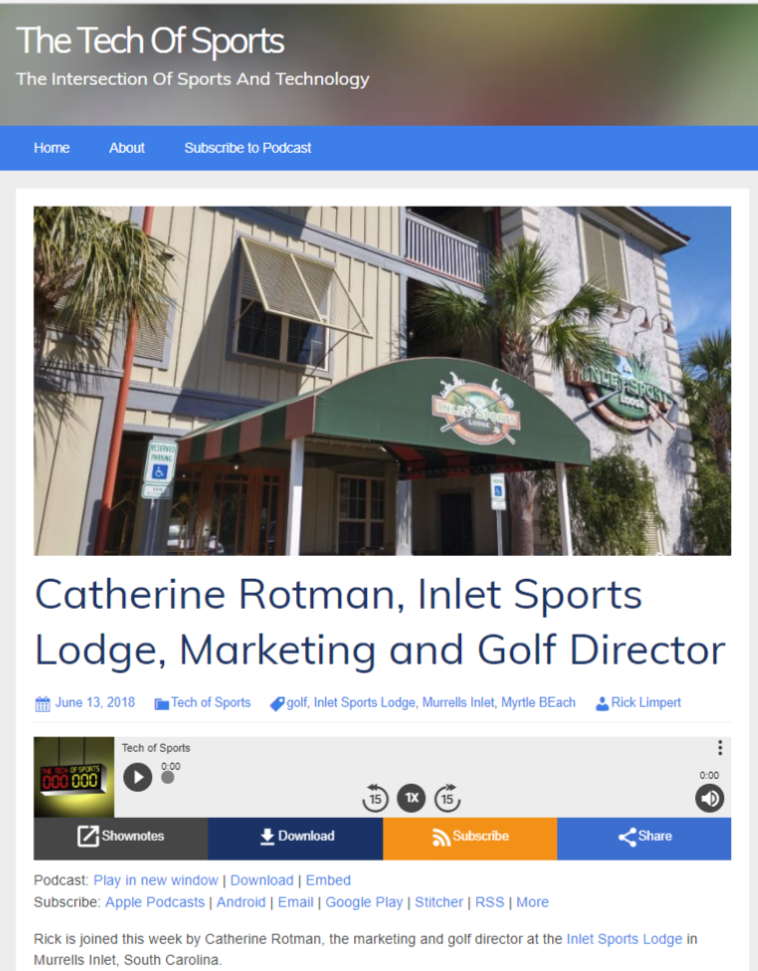Click the June 13, 2018 date link

pos(95,702)
